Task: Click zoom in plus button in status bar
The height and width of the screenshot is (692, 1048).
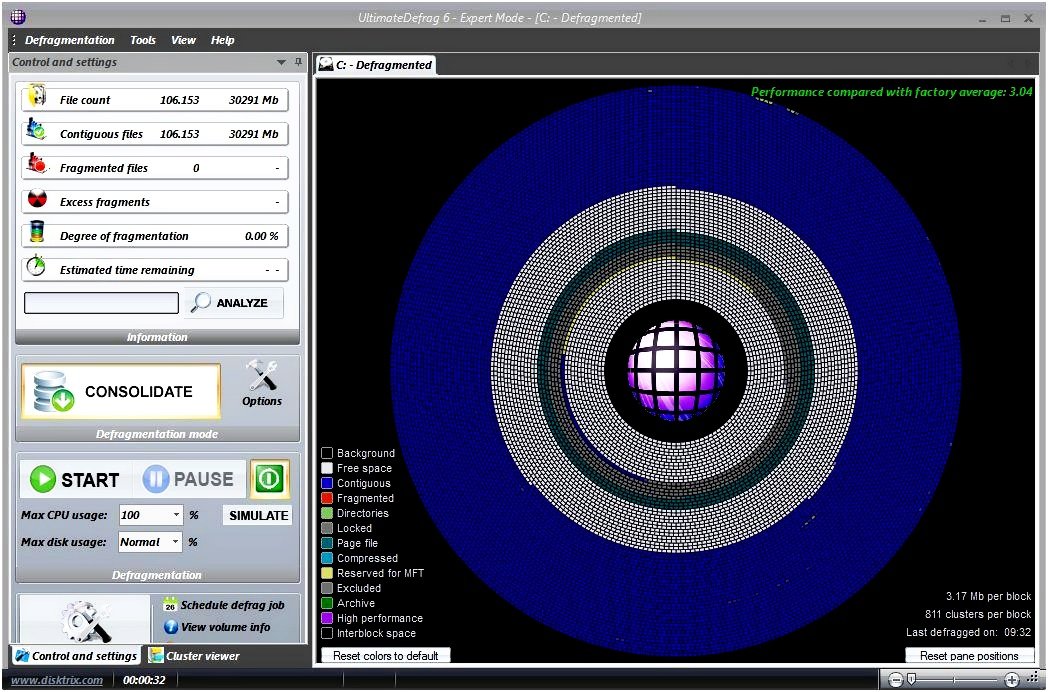Action: 1012,680
